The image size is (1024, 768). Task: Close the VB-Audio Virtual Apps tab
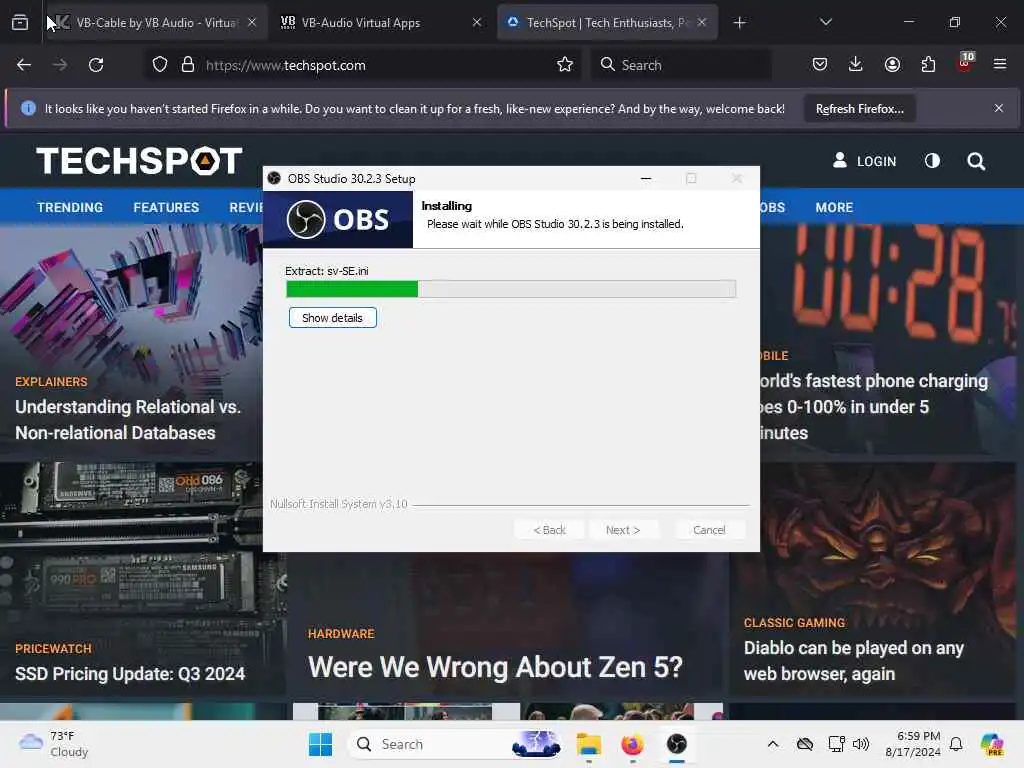[x=477, y=22]
